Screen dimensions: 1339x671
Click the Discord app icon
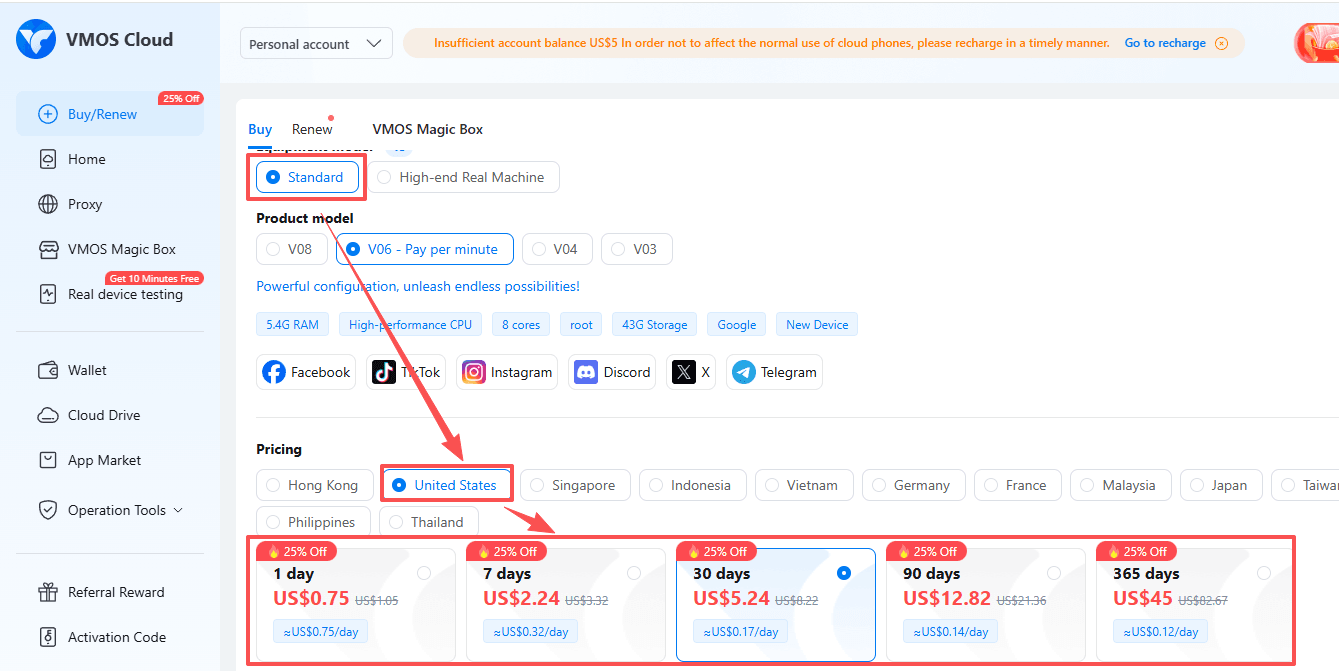coord(611,371)
